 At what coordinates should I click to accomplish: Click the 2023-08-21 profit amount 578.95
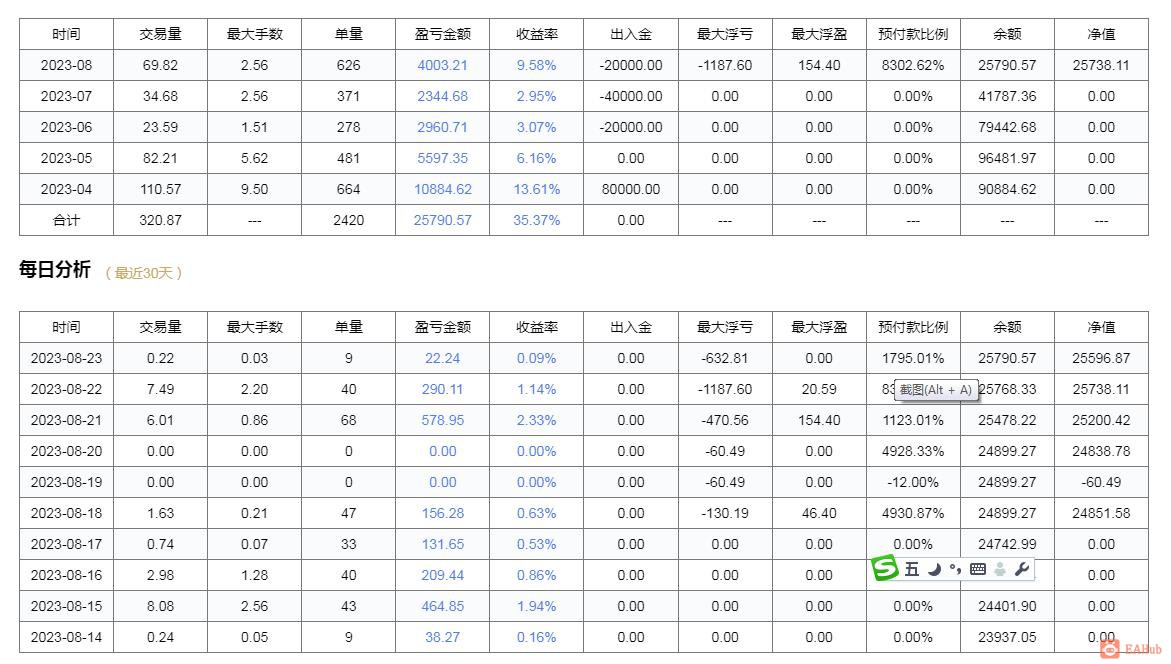pos(442,420)
